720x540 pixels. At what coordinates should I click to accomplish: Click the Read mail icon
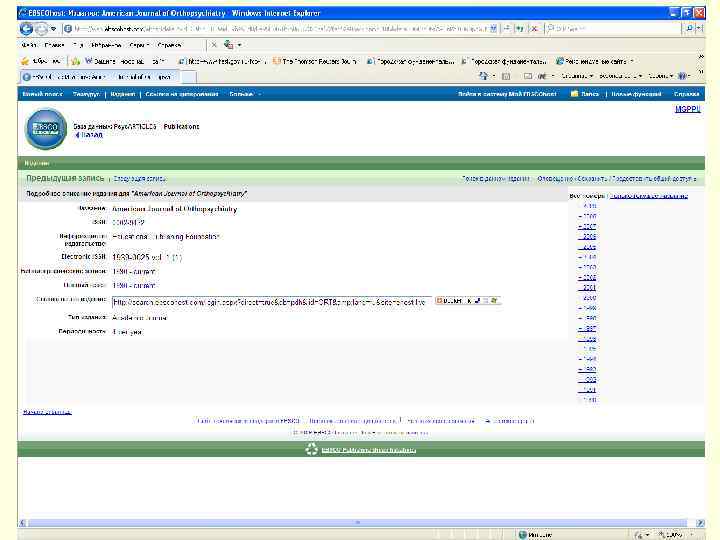click(528, 76)
